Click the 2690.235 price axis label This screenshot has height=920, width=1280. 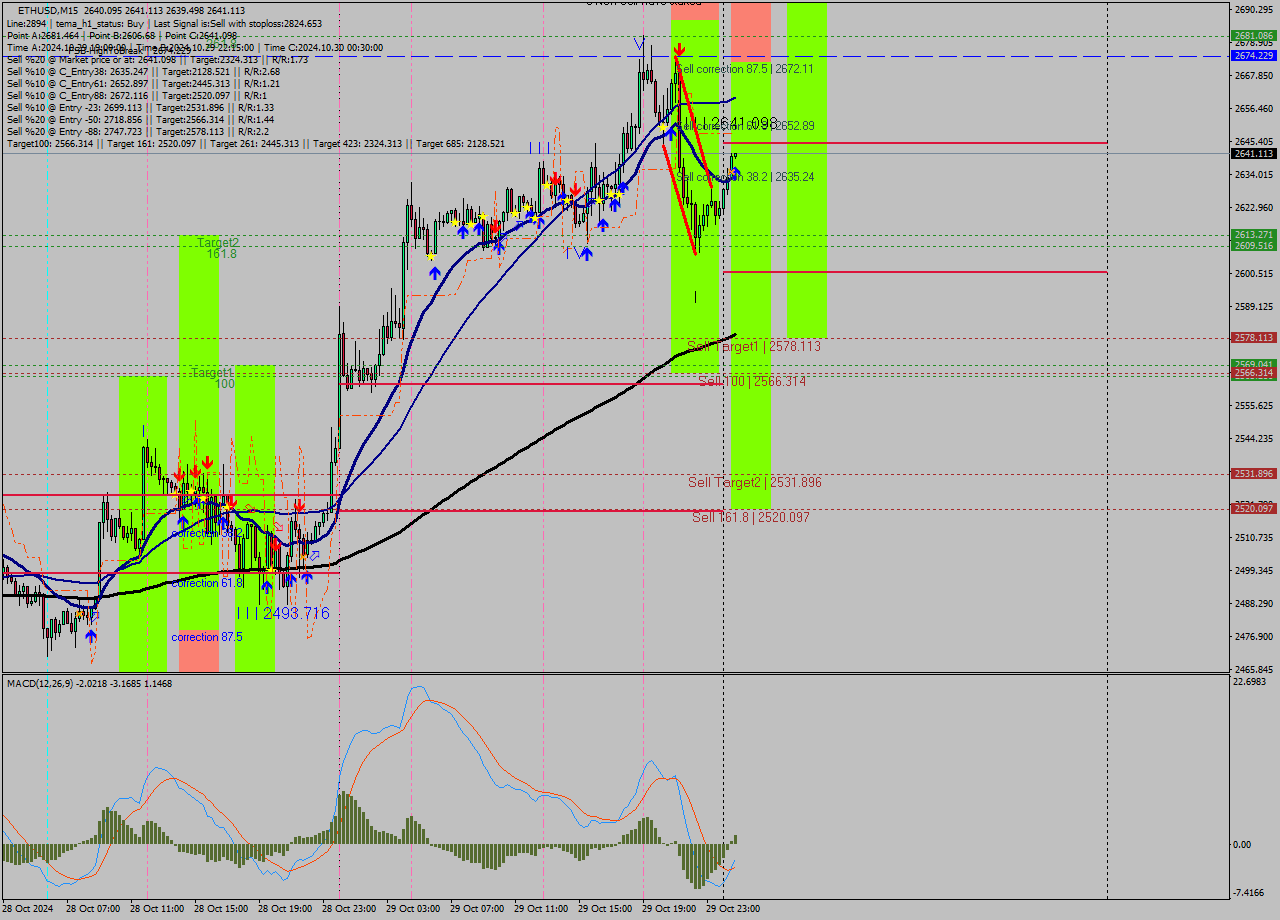(1253, 10)
